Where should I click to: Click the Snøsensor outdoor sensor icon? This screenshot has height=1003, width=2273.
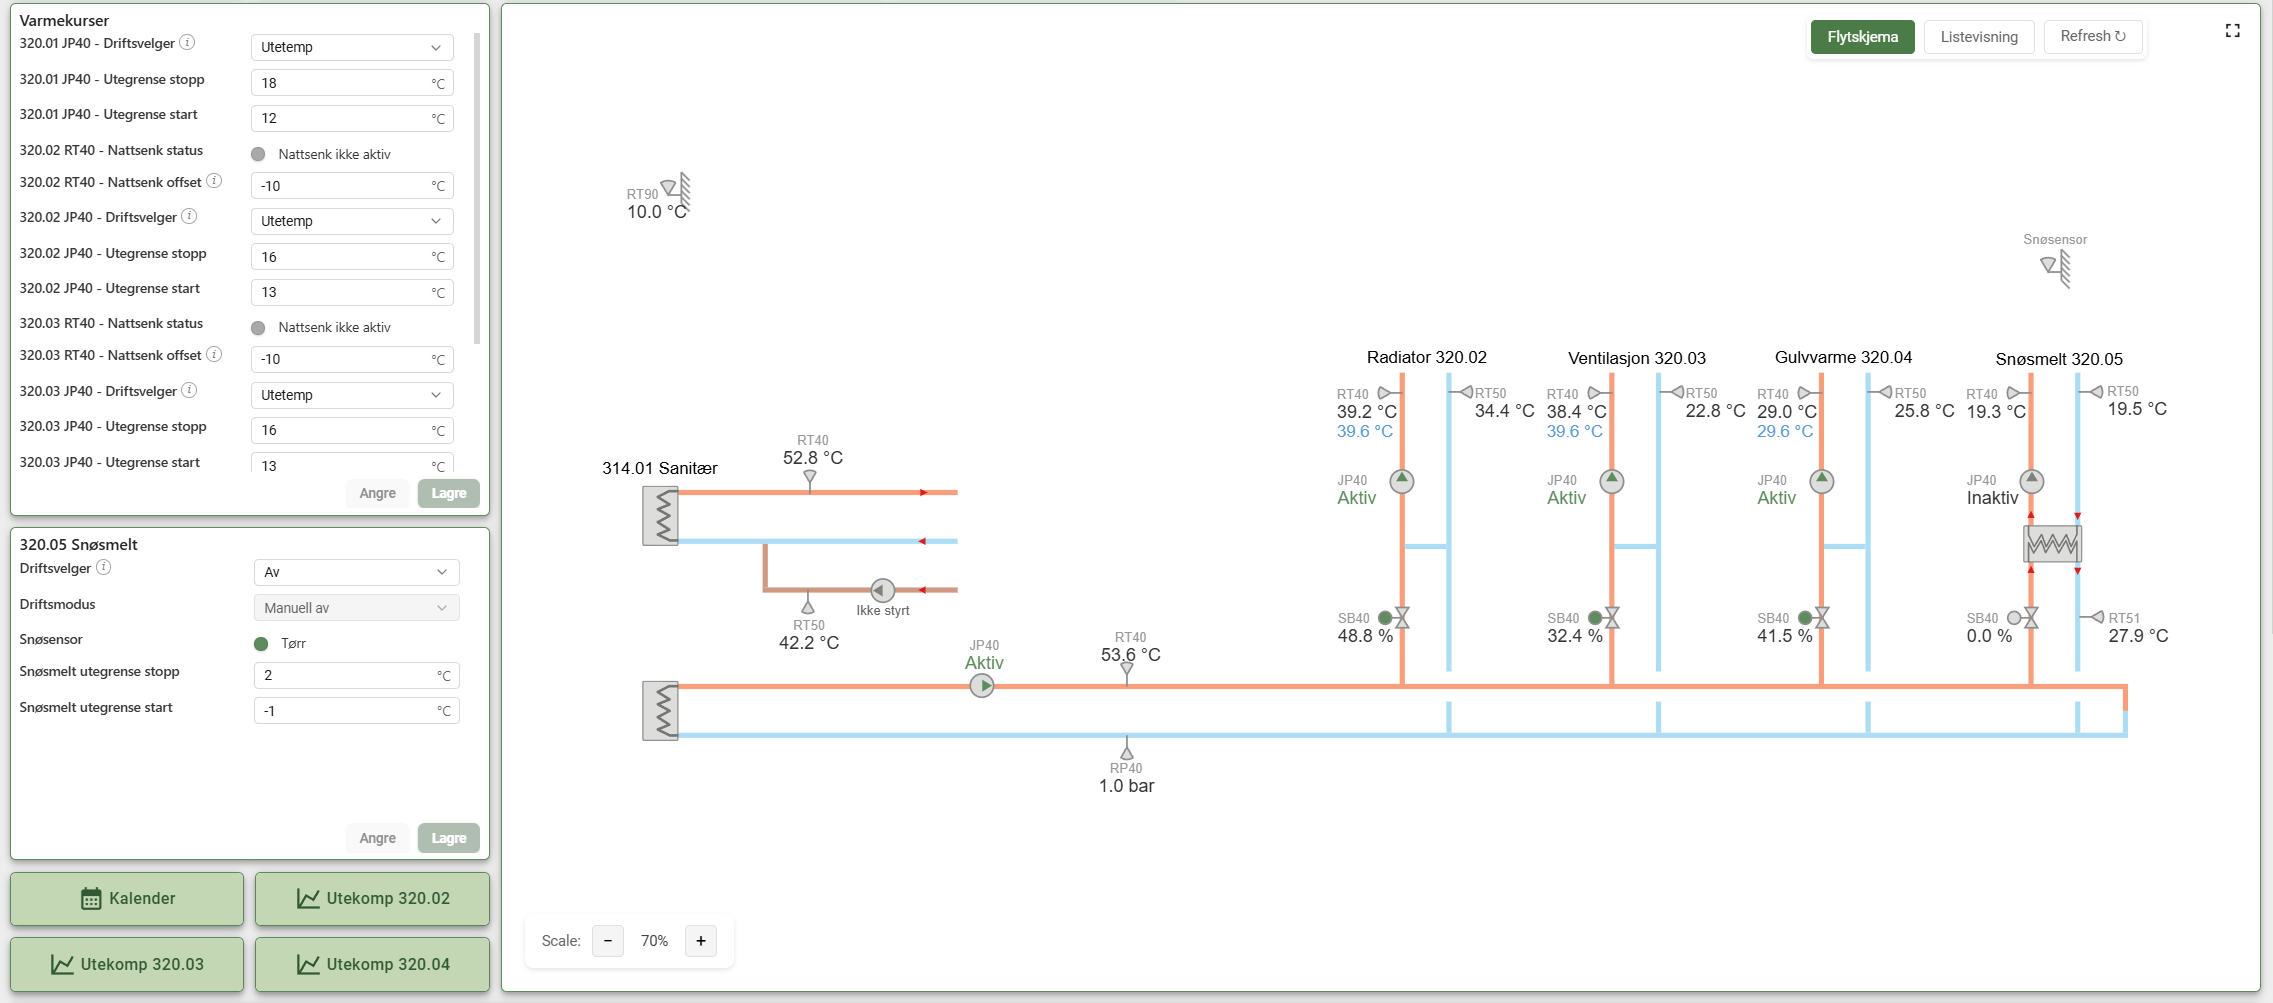tap(2056, 267)
